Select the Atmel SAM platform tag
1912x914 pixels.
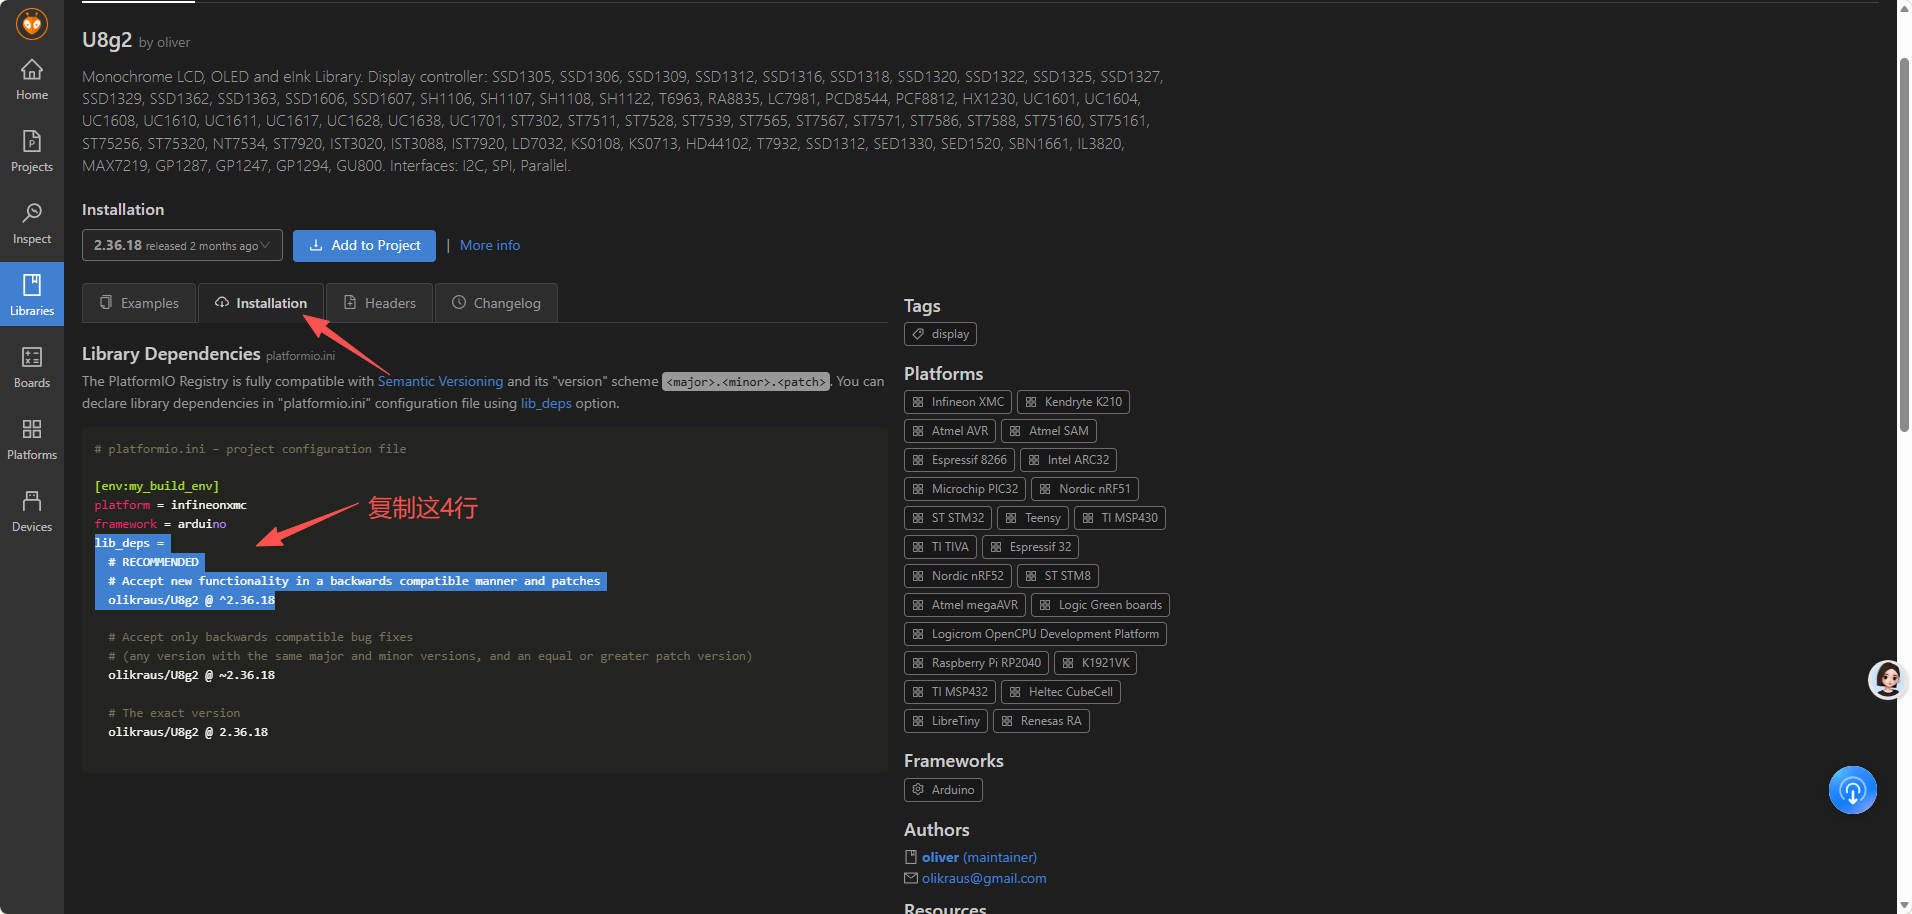1049,431
